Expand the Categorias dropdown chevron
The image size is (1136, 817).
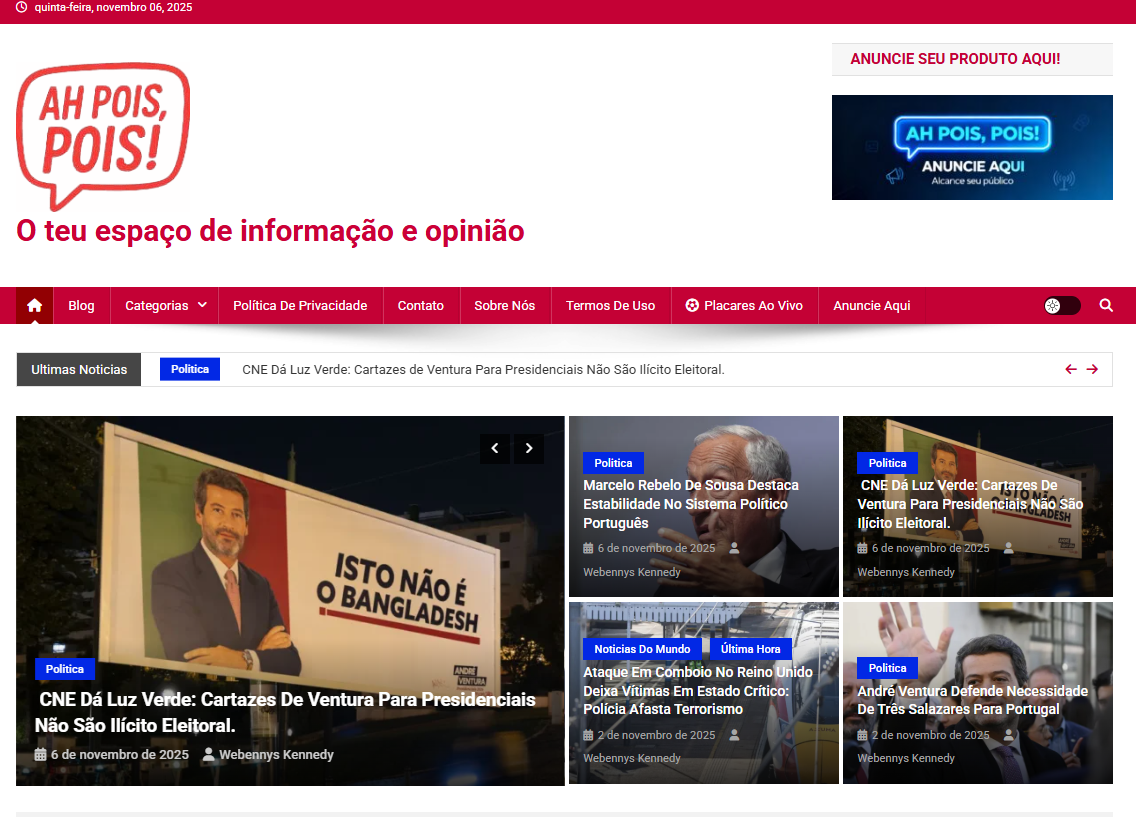click(x=202, y=305)
